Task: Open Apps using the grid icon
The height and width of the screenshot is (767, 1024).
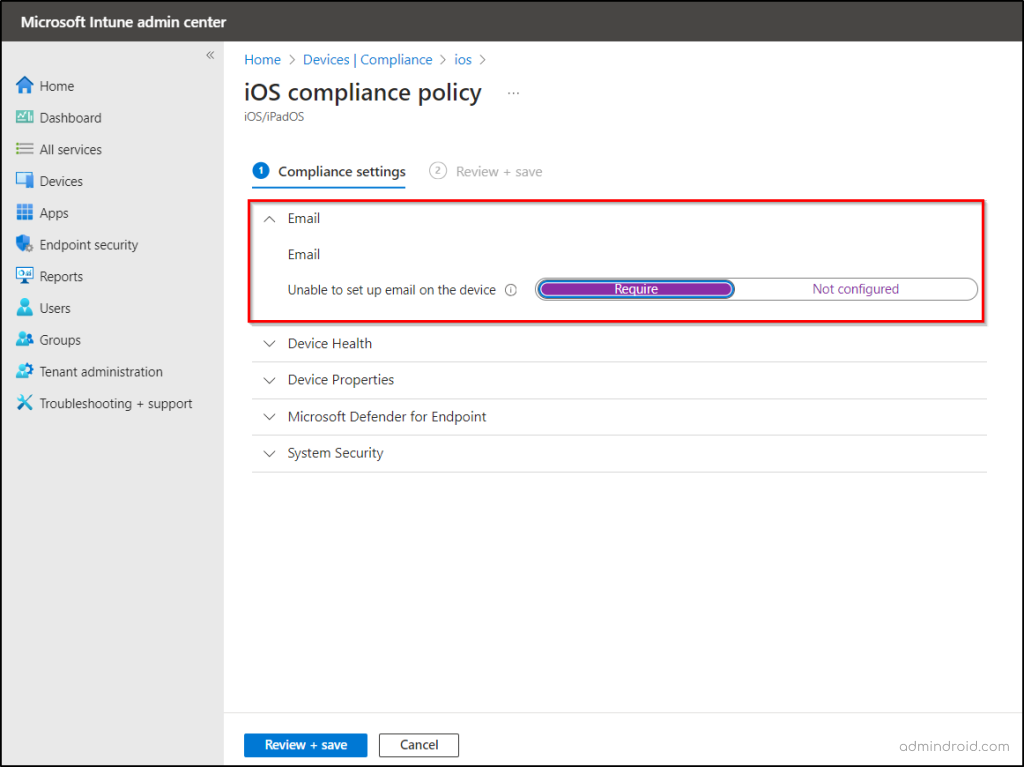Action: coord(25,213)
